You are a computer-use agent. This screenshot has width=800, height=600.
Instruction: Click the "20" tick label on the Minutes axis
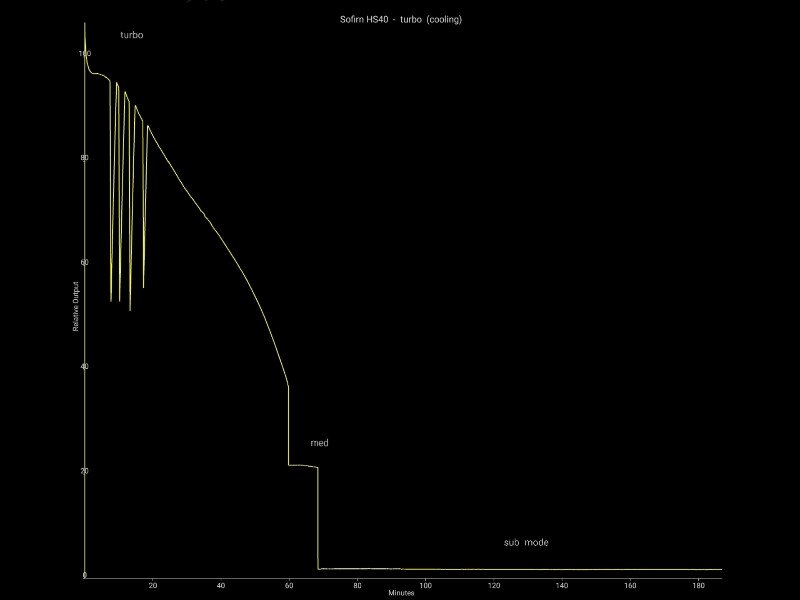pos(153,585)
